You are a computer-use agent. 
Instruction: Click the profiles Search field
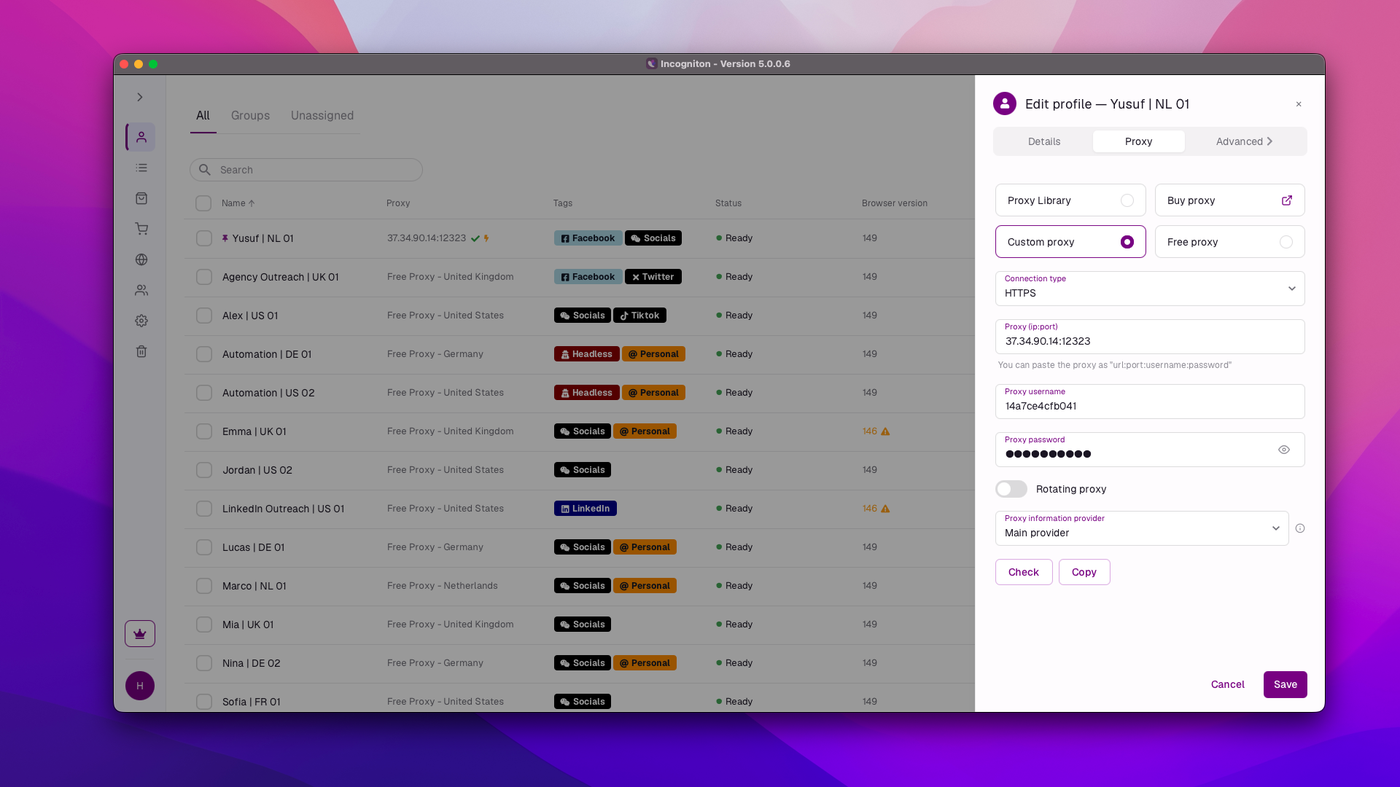[306, 170]
